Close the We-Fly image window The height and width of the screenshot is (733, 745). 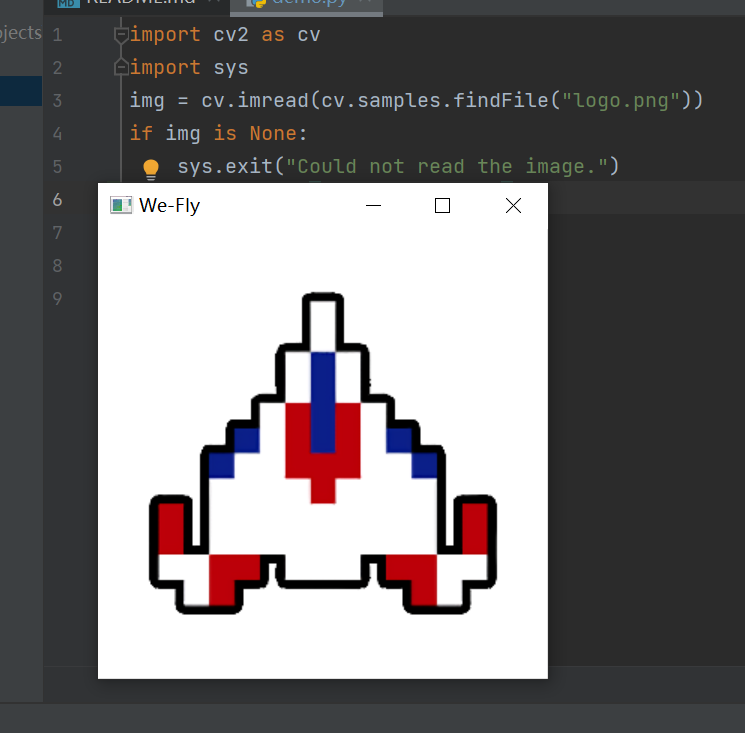(x=513, y=206)
